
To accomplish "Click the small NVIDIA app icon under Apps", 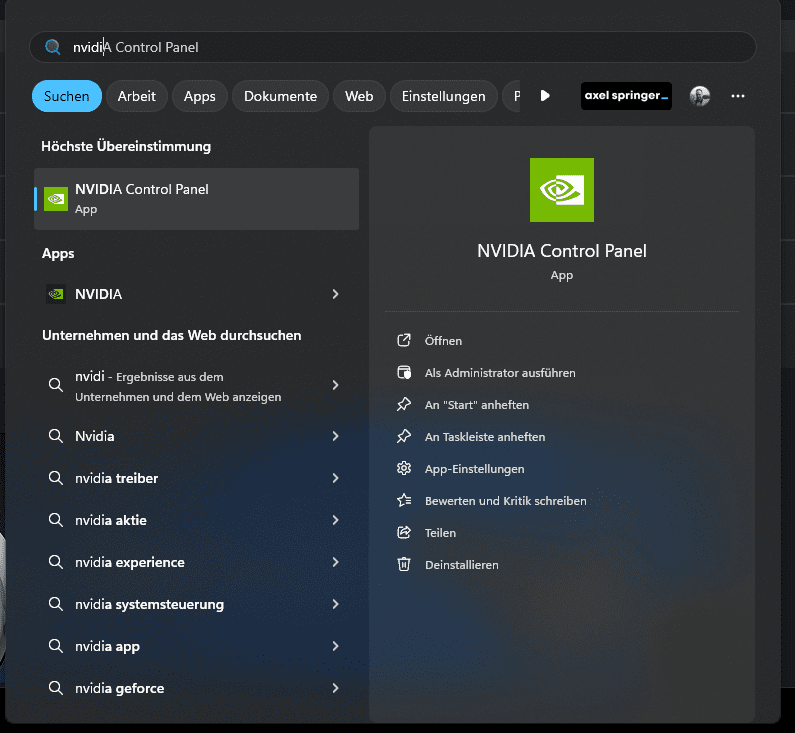I will point(56,294).
